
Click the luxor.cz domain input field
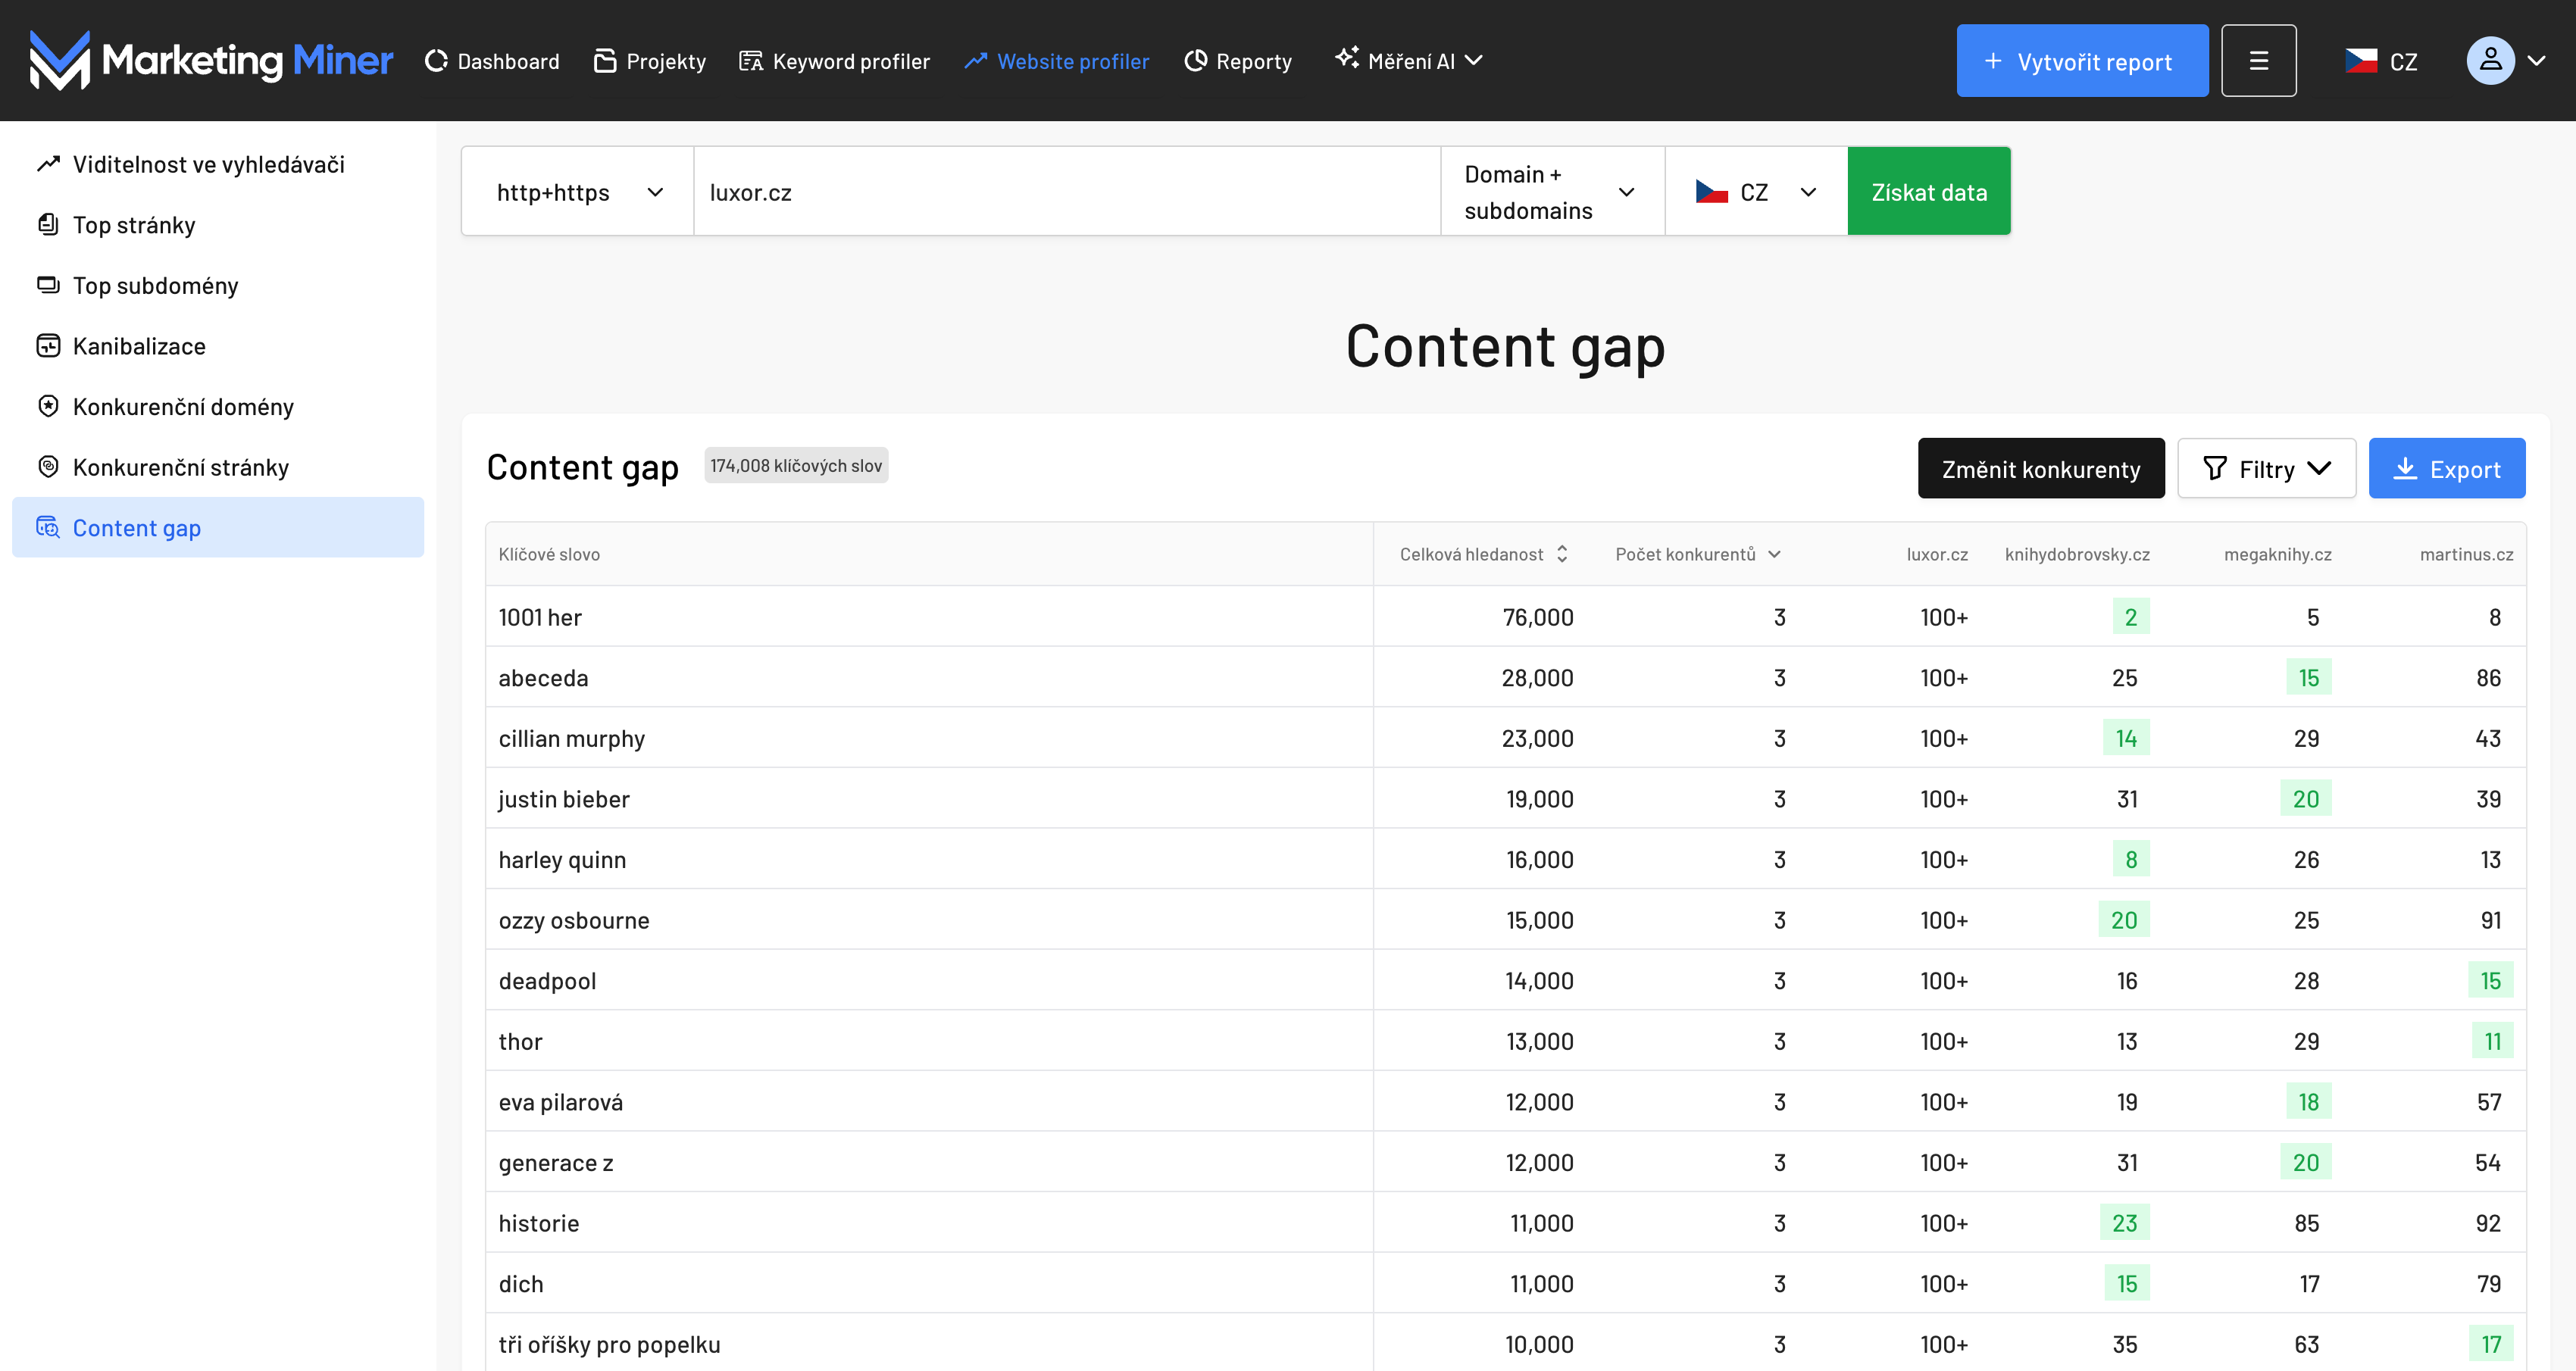click(1066, 192)
